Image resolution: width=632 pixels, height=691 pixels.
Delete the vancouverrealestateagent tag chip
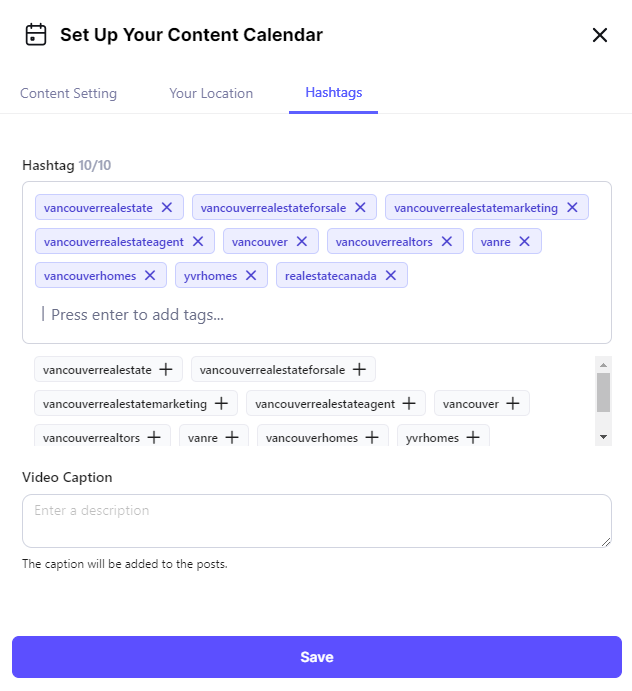click(198, 242)
